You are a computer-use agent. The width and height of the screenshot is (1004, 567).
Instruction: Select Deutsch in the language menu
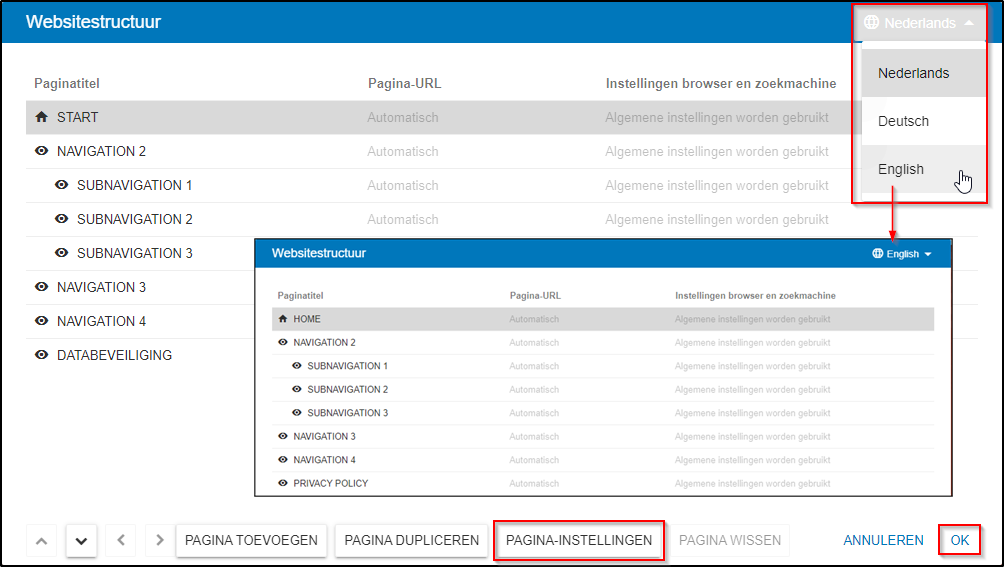coord(903,121)
